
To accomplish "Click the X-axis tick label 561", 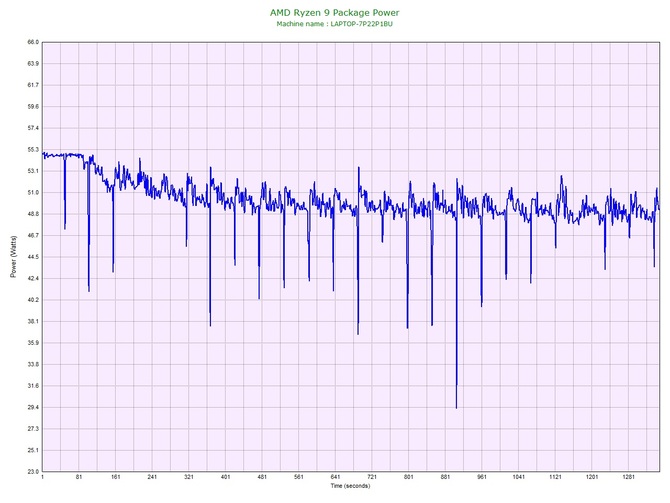I will tap(299, 477).
